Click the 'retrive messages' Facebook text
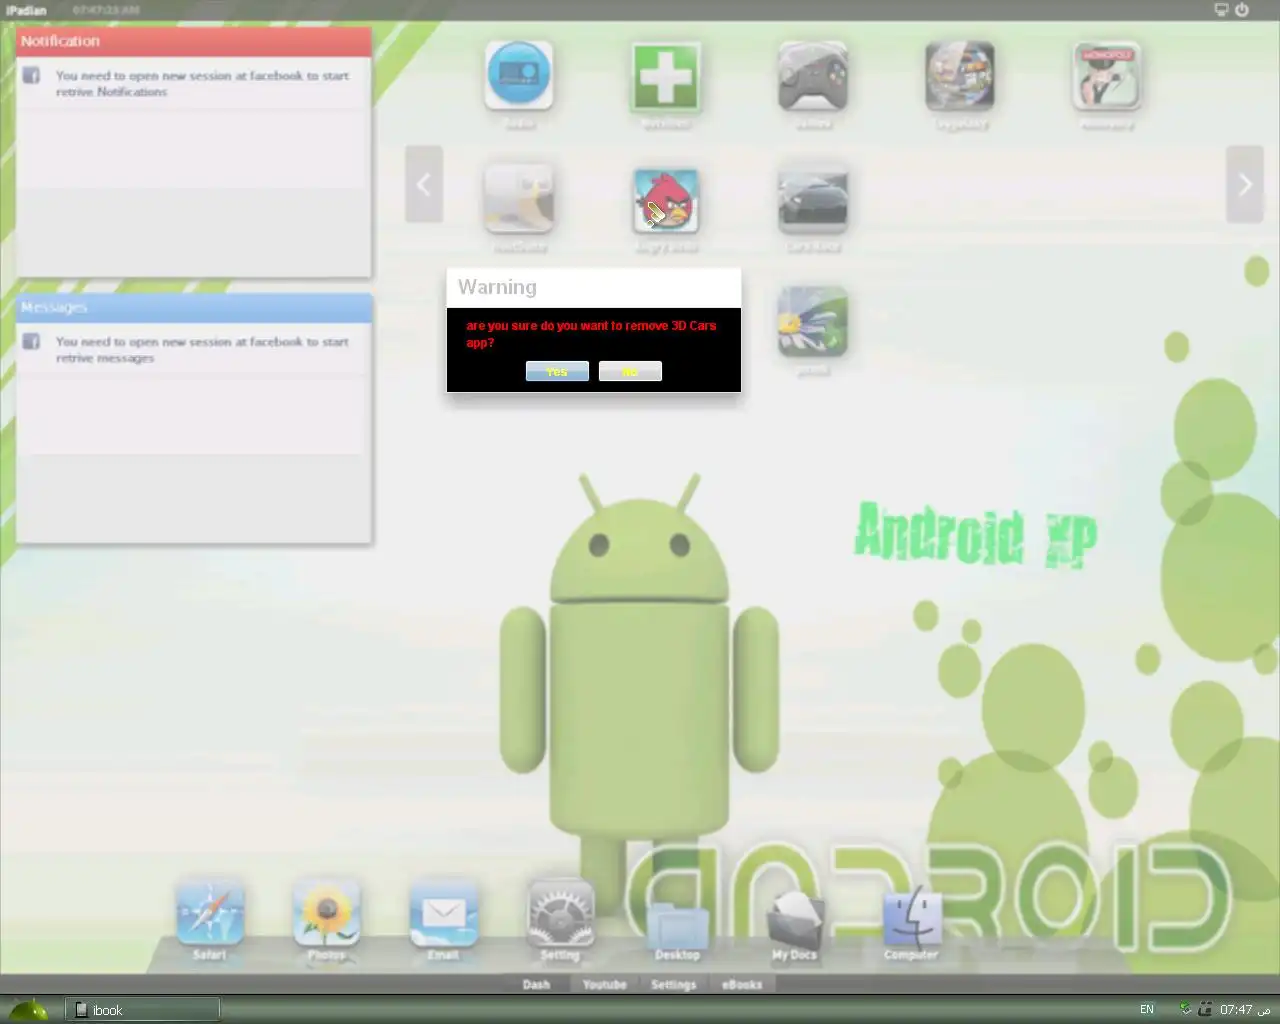1280x1024 pixels. 202,349
